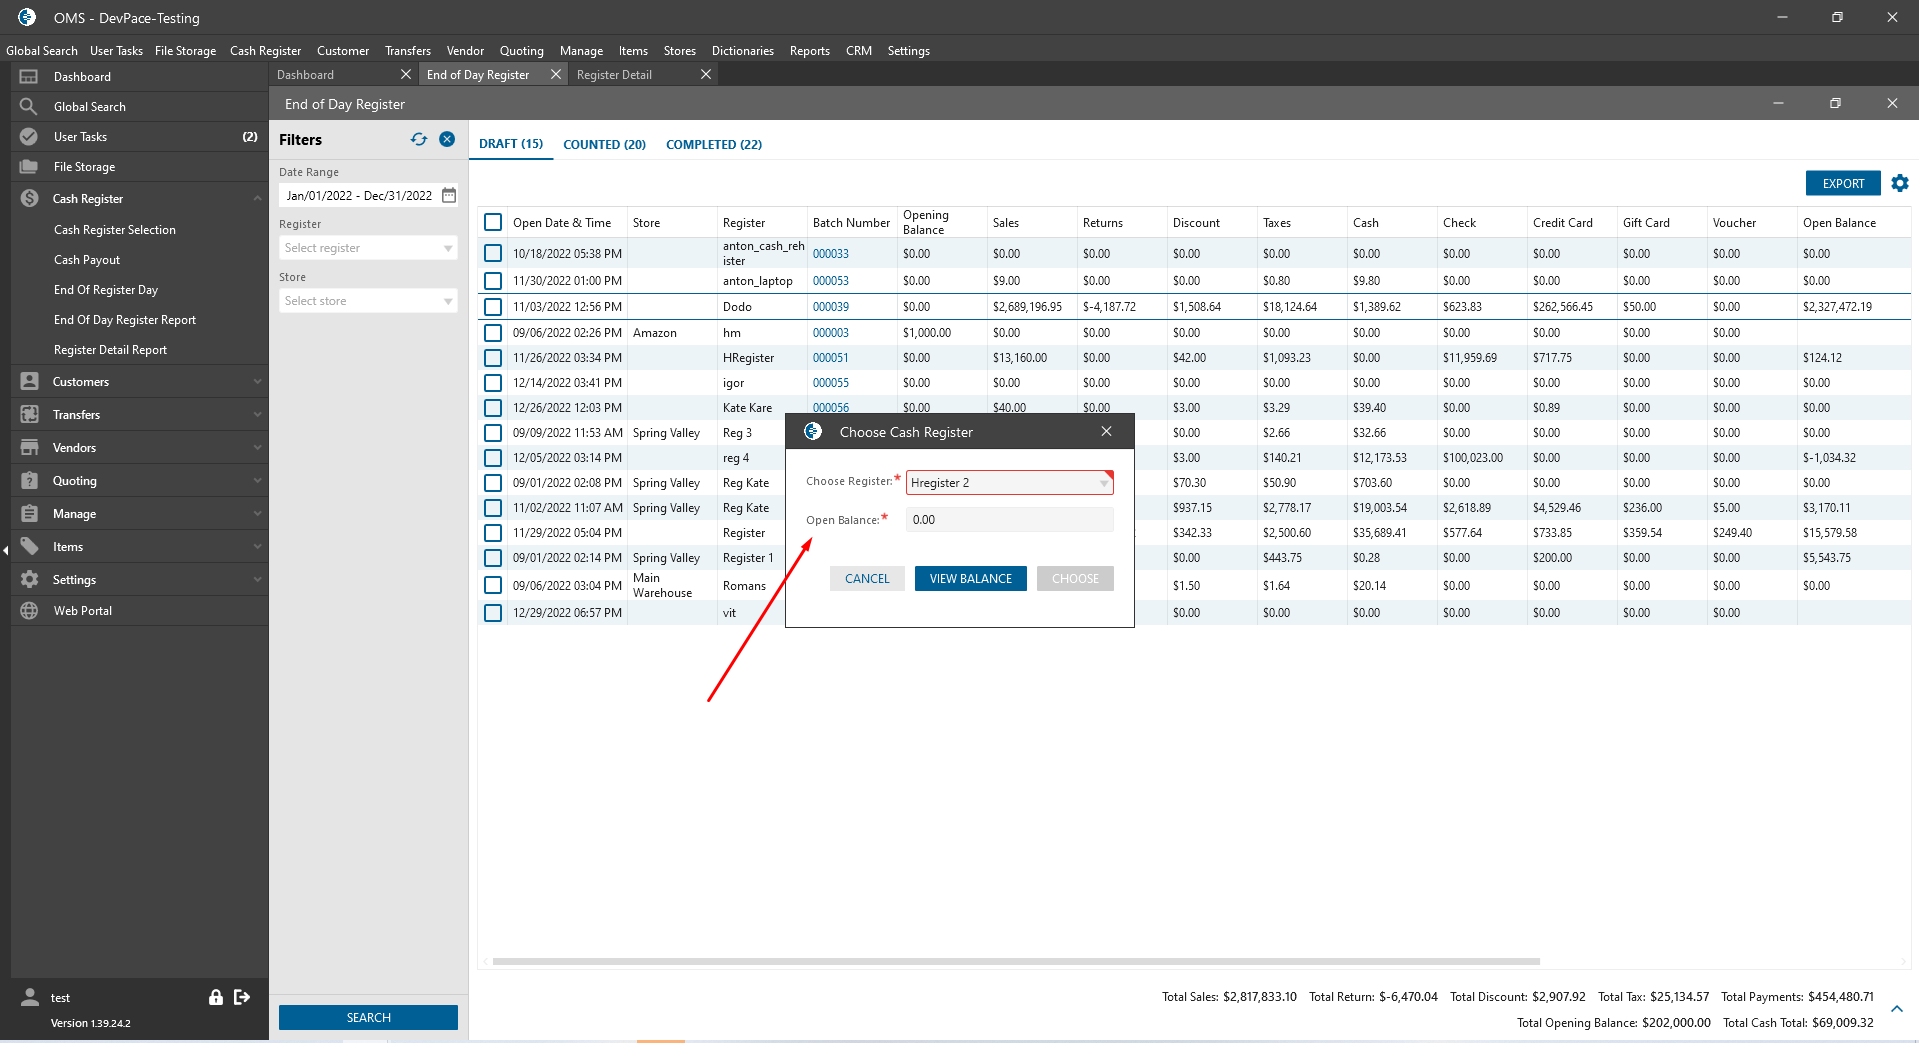
Task: Open the Web Portal globe icon
Action: [x=29, y=611]
